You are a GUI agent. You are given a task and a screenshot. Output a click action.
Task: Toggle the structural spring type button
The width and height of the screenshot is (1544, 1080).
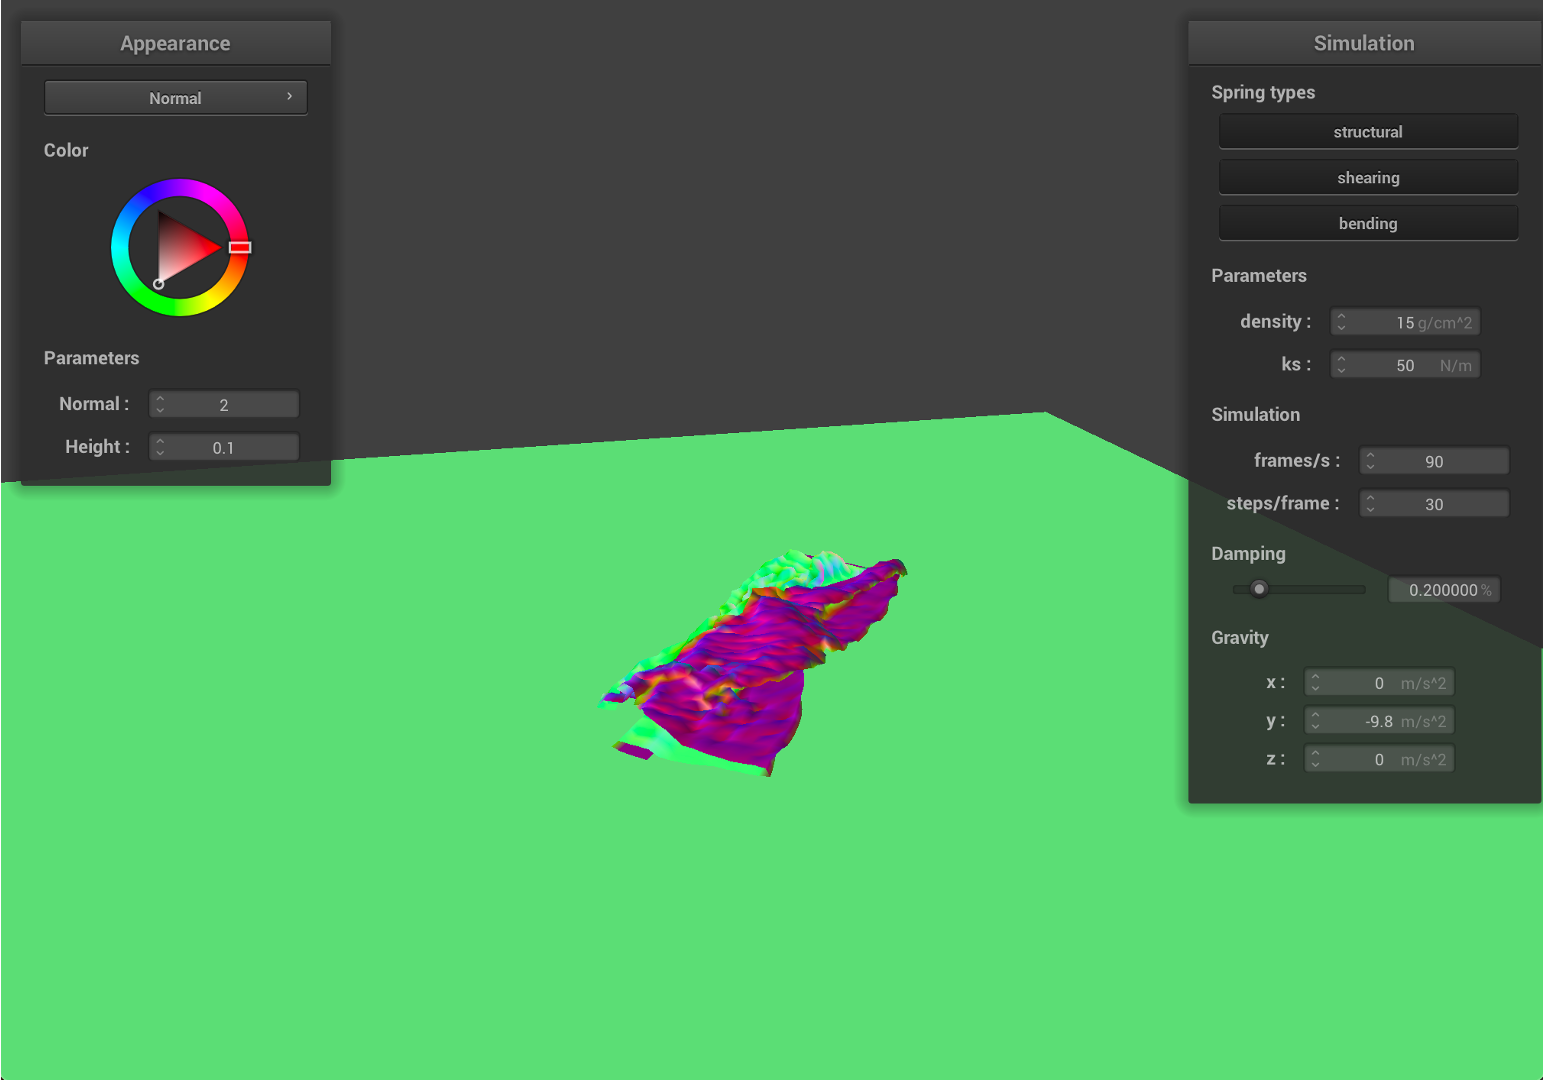[1367, 132]
